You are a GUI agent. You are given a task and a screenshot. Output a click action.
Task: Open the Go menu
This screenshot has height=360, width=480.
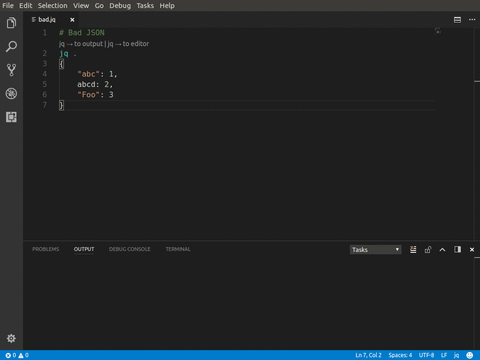[x=99, y=6]
